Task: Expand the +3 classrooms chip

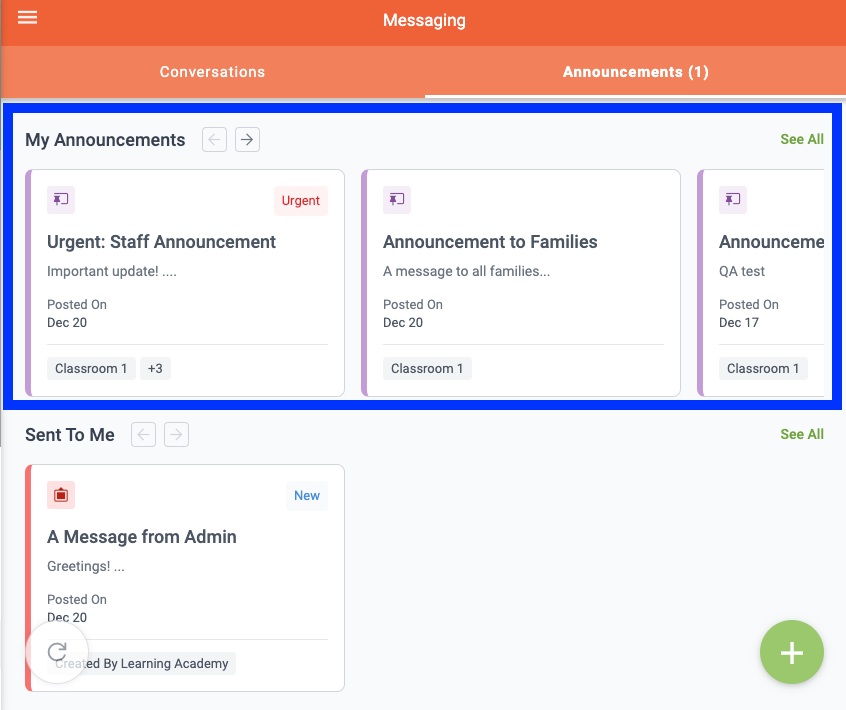Action: (x=155, y=368)
